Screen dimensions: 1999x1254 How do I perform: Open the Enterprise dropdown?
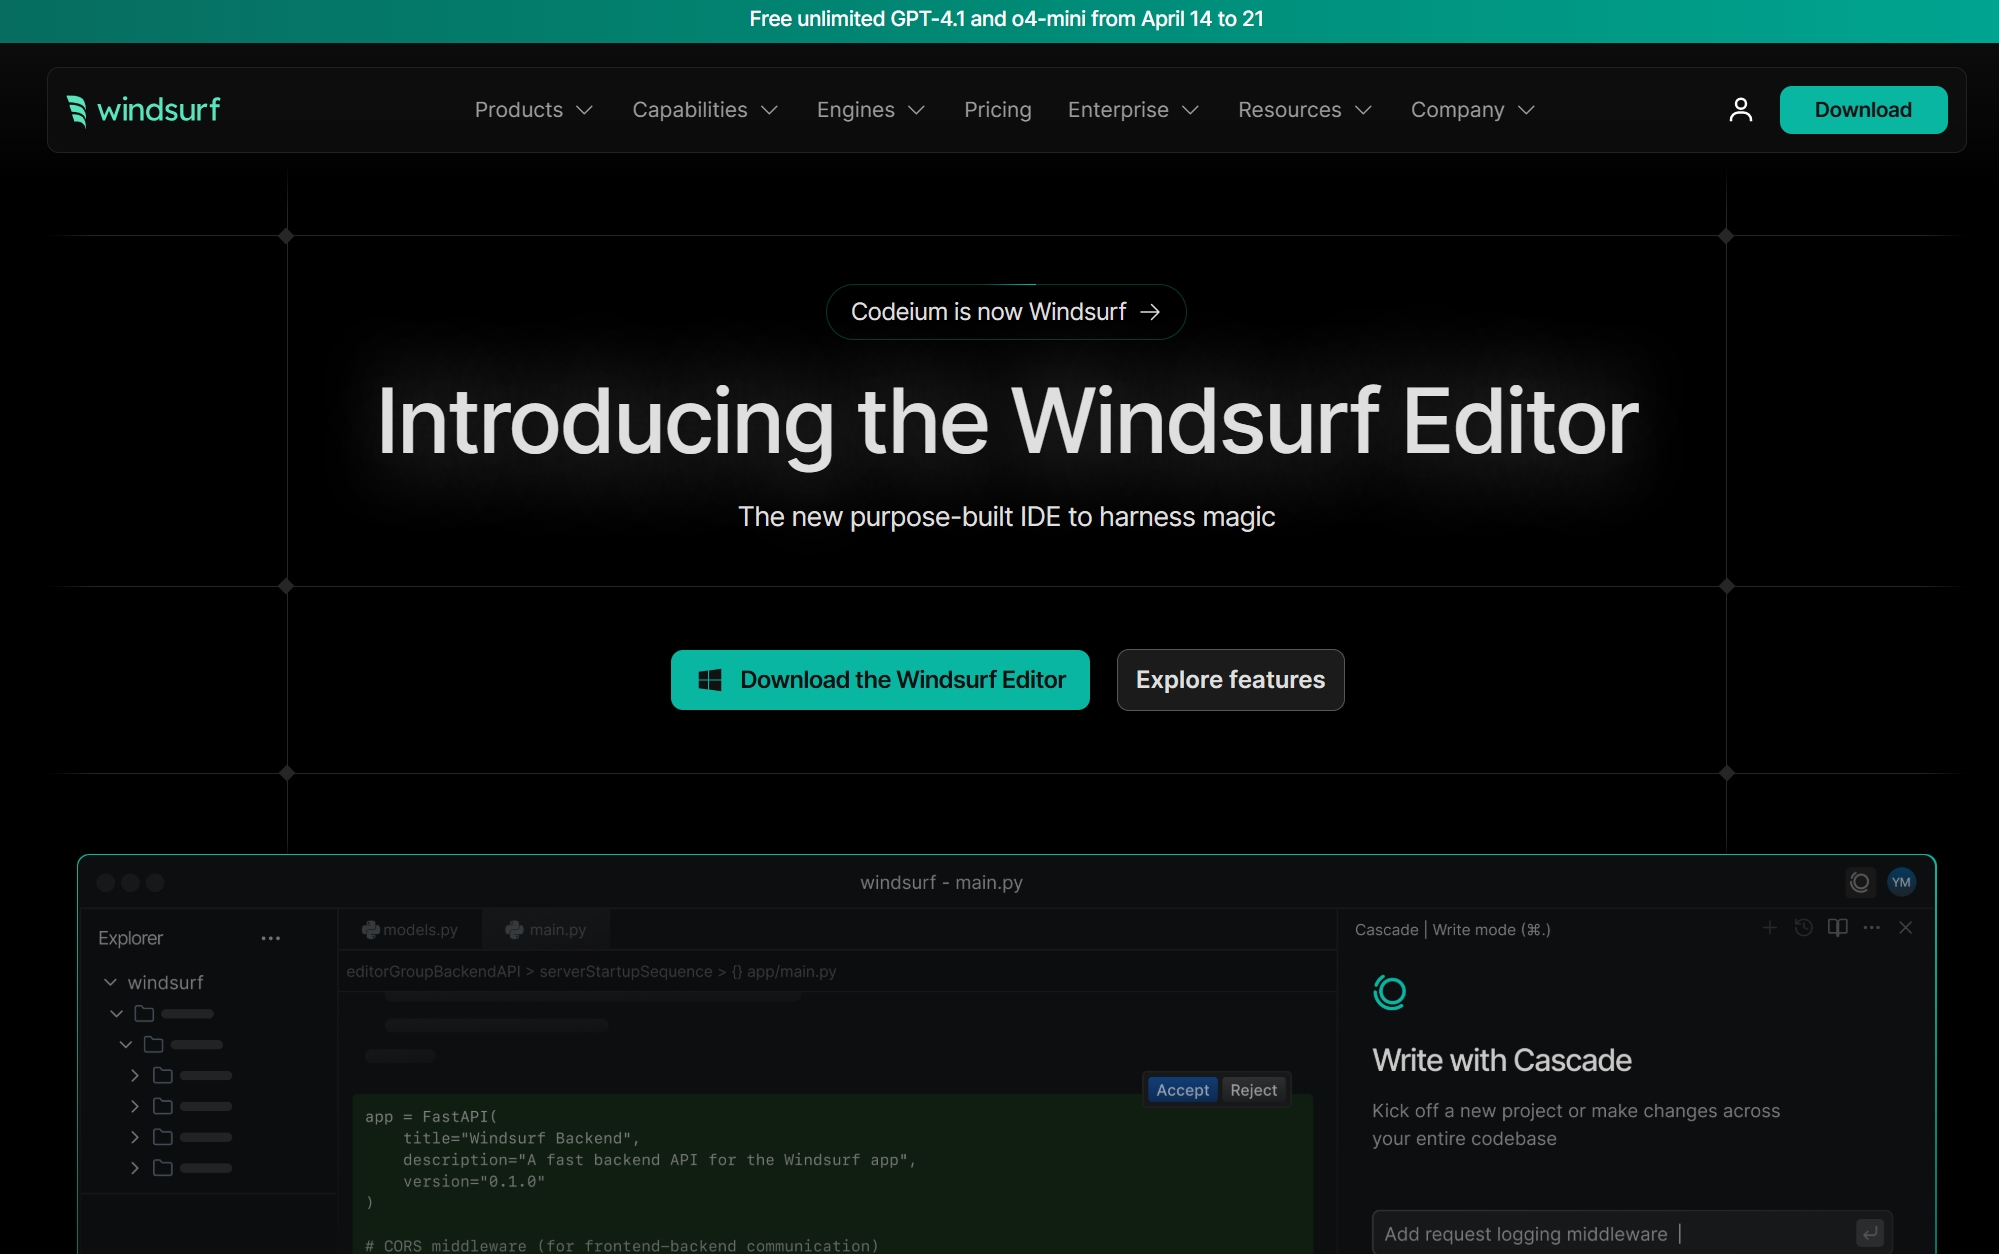[x=1133, y=110]
